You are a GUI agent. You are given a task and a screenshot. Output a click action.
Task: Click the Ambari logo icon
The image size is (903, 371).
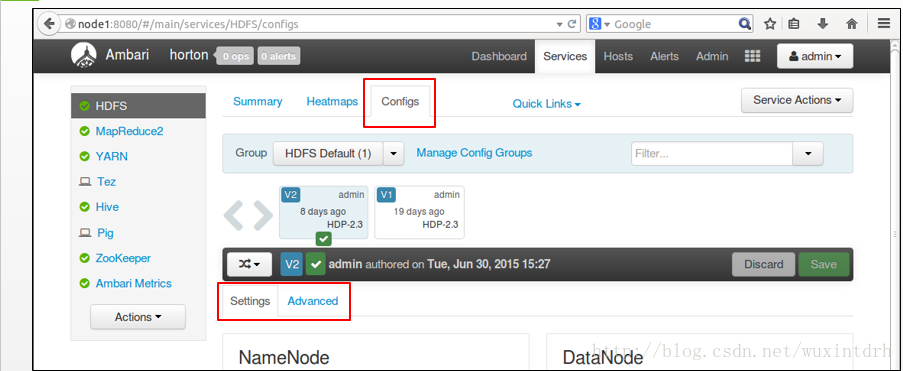(84, 55)
